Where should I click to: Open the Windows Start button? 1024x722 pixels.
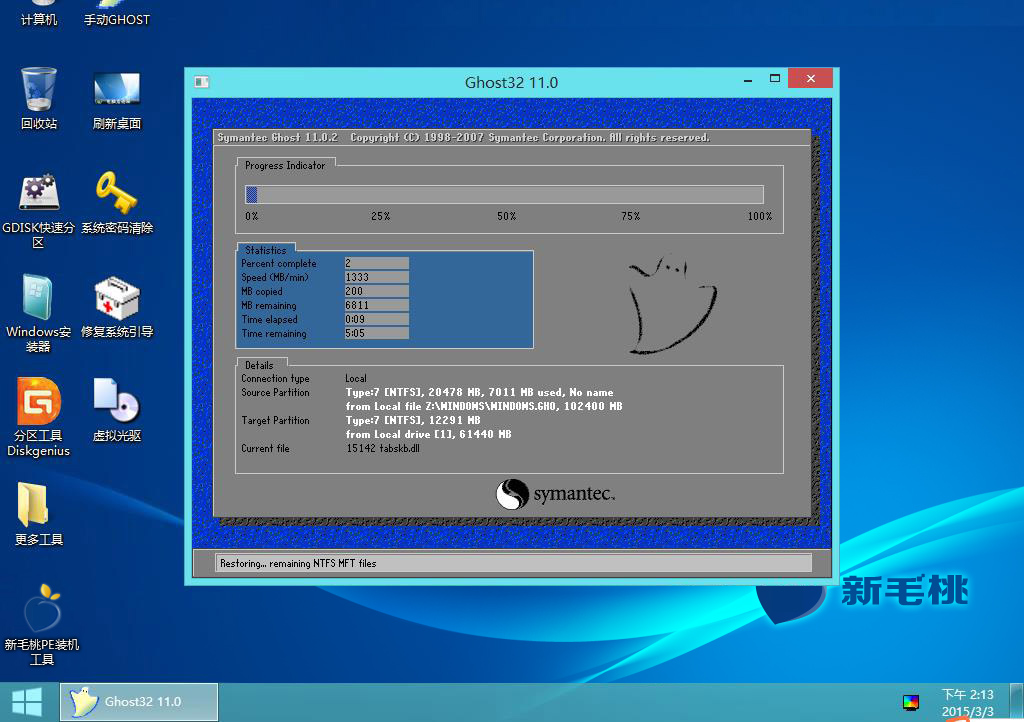pyautogui.click(x=27, y=702)
